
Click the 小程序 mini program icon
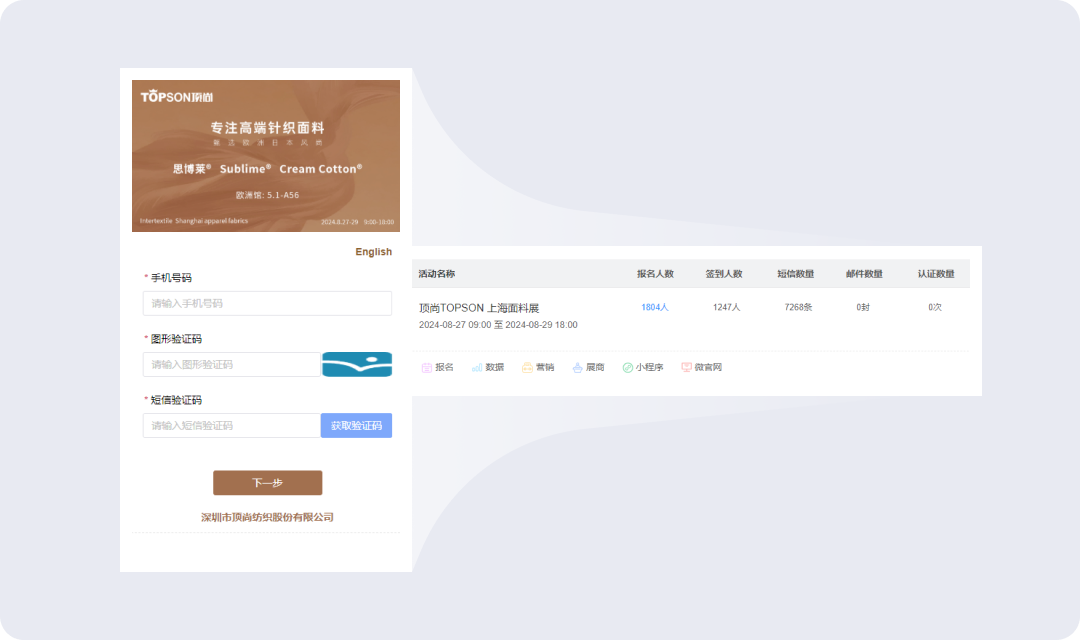coord(628,368)
